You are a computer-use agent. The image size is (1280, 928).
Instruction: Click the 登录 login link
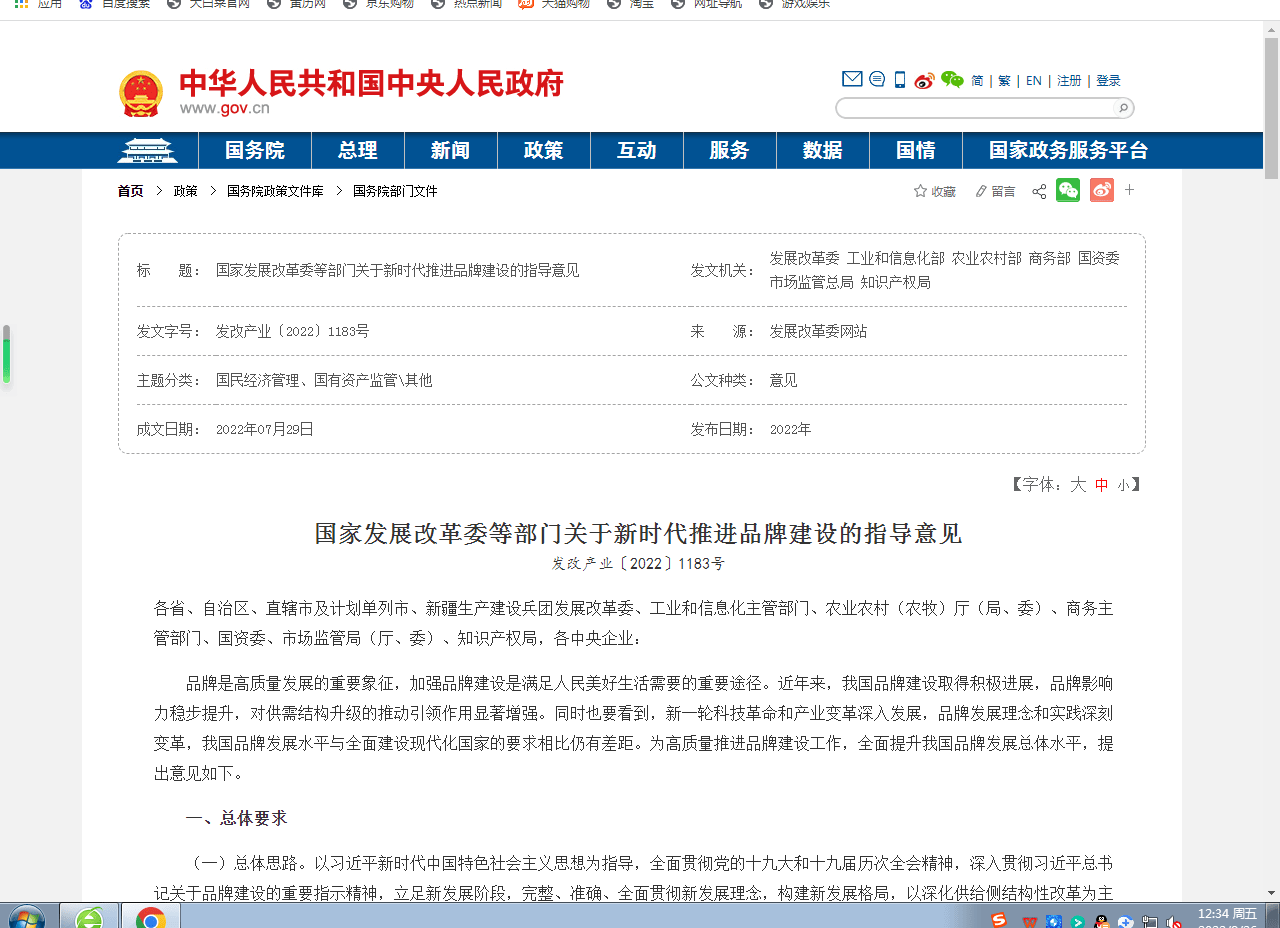pos(1108,81)
